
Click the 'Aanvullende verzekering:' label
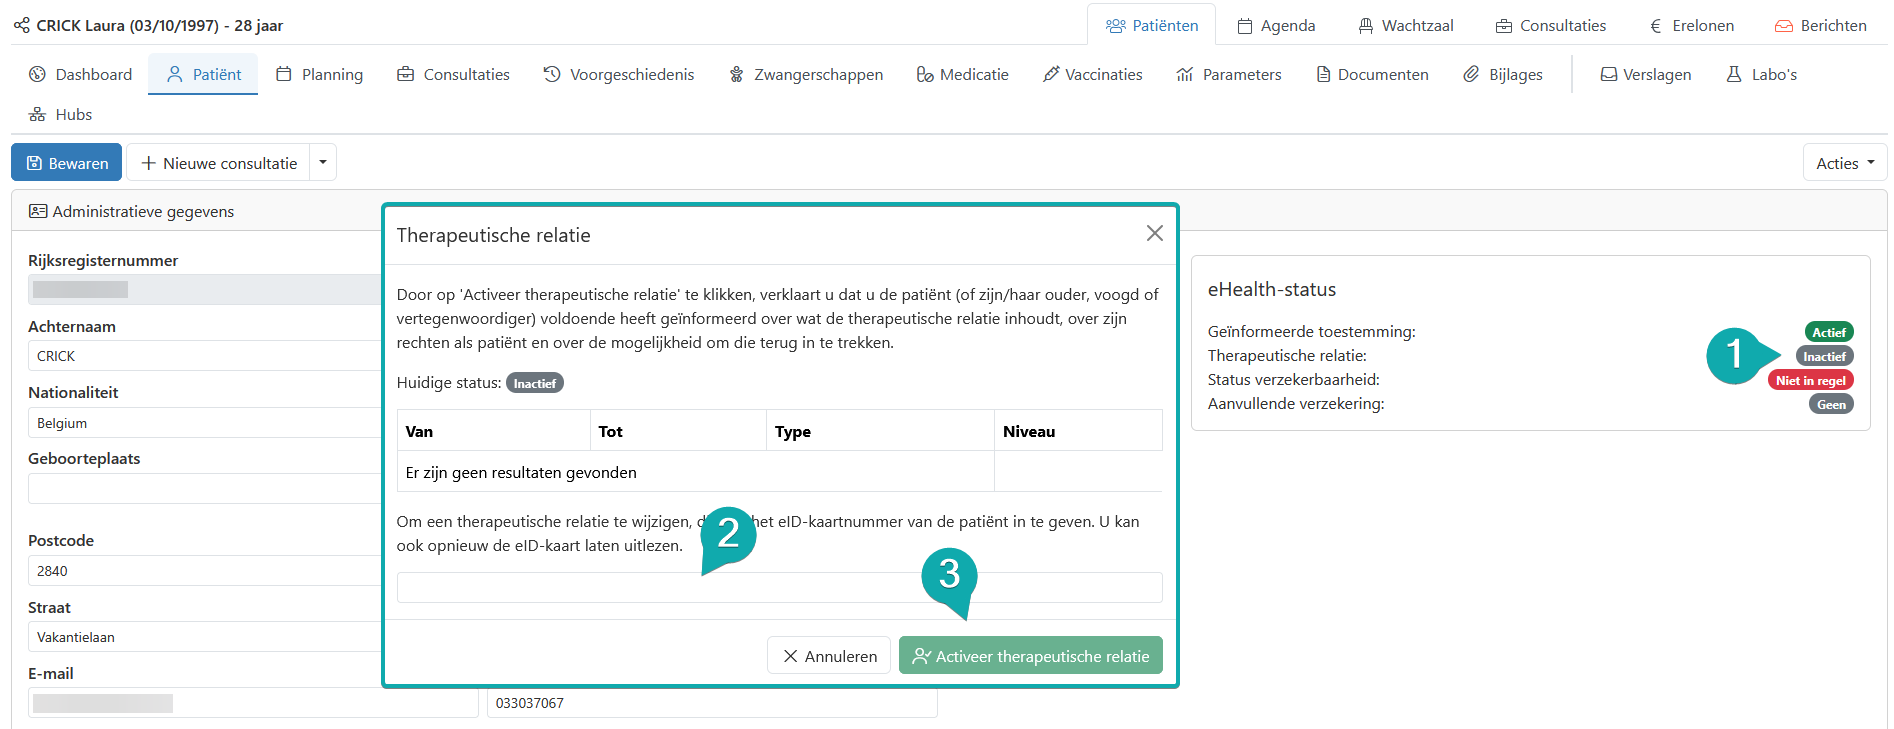[x=1296, y=404]
